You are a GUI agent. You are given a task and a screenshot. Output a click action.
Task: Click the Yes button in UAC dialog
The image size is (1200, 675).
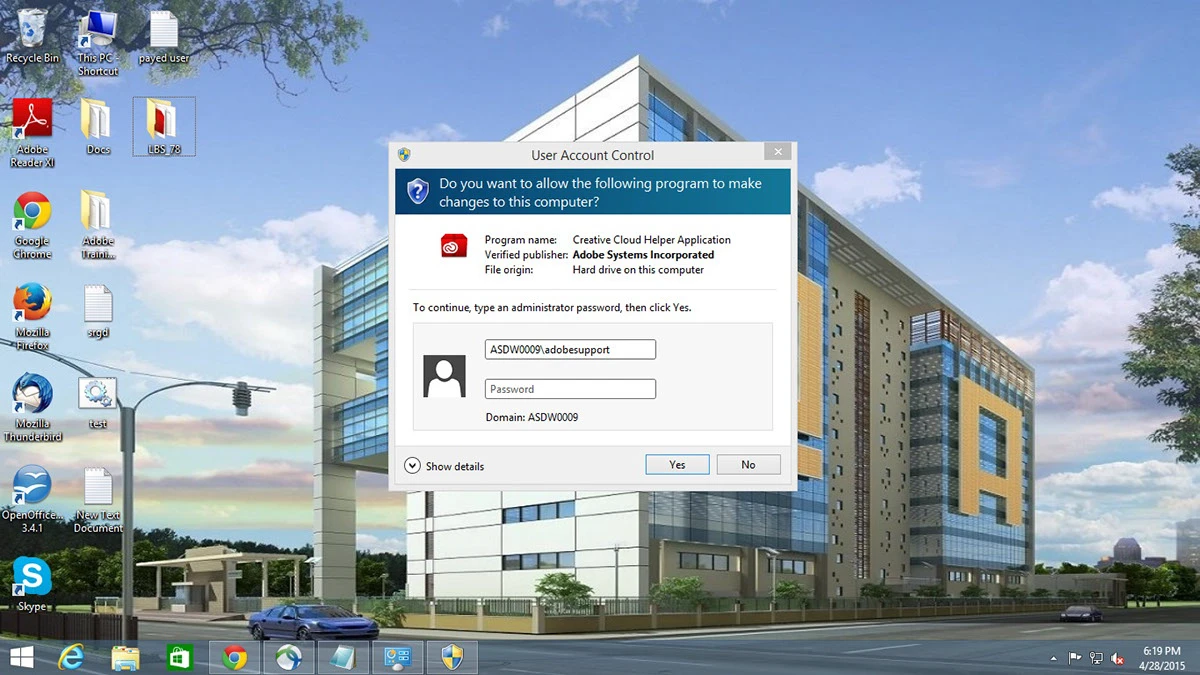(677, 465)
